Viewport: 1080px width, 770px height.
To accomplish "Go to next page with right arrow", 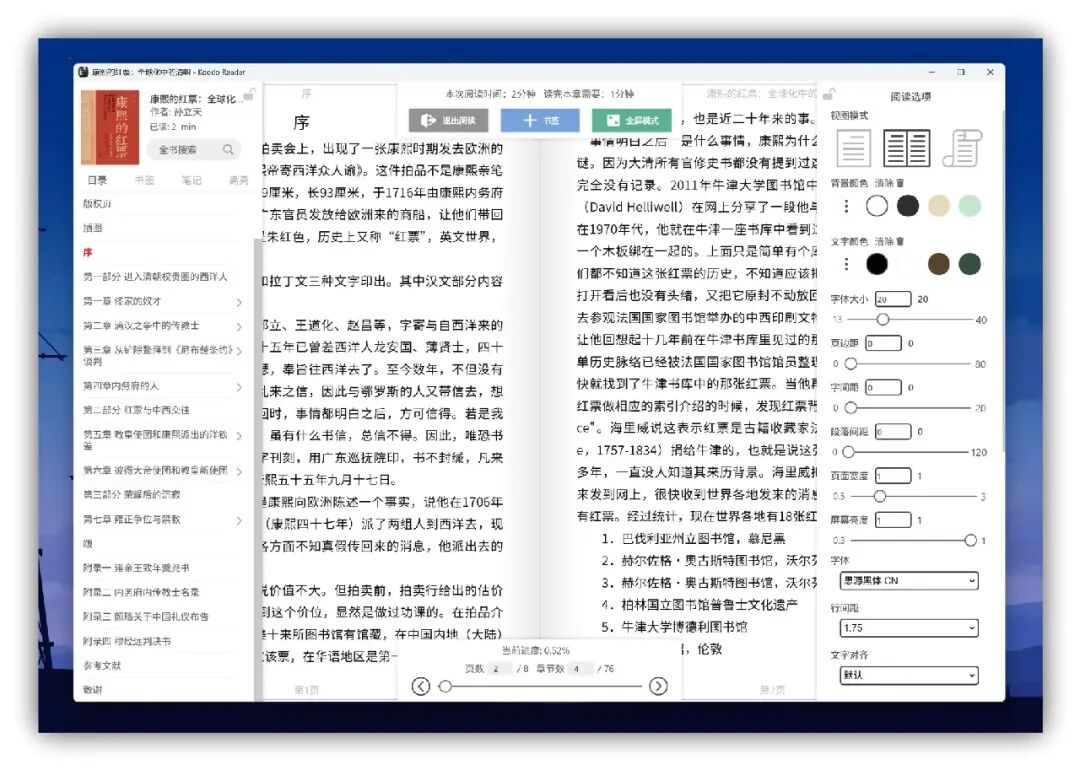I will pyautogui.click(x=658, y=686).
